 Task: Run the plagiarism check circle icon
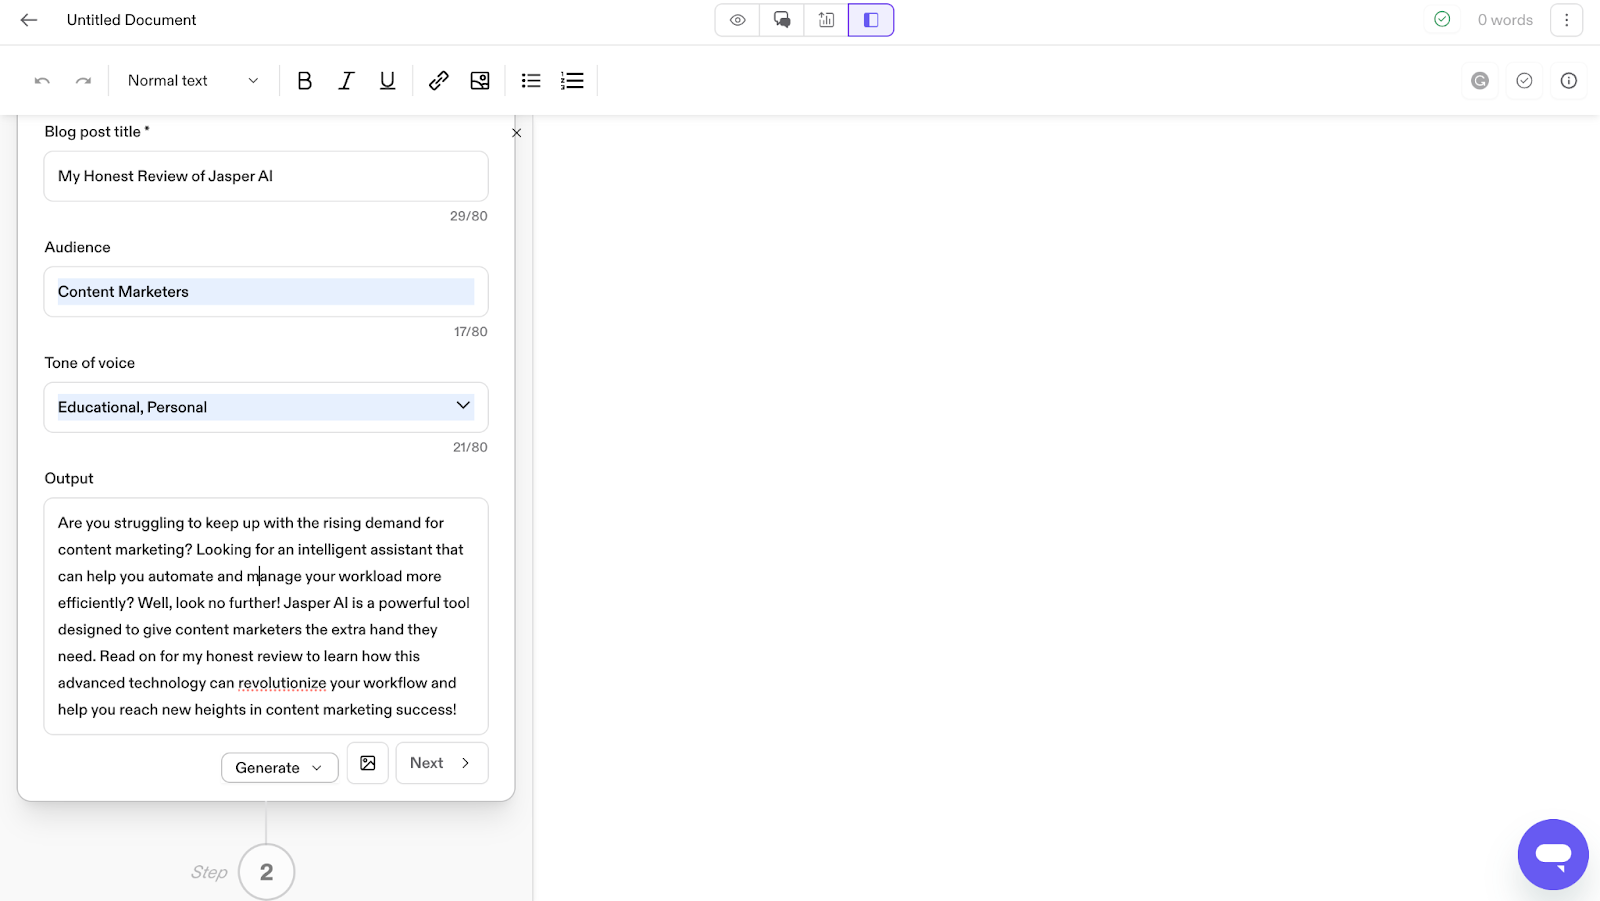tap(1524, 81)
